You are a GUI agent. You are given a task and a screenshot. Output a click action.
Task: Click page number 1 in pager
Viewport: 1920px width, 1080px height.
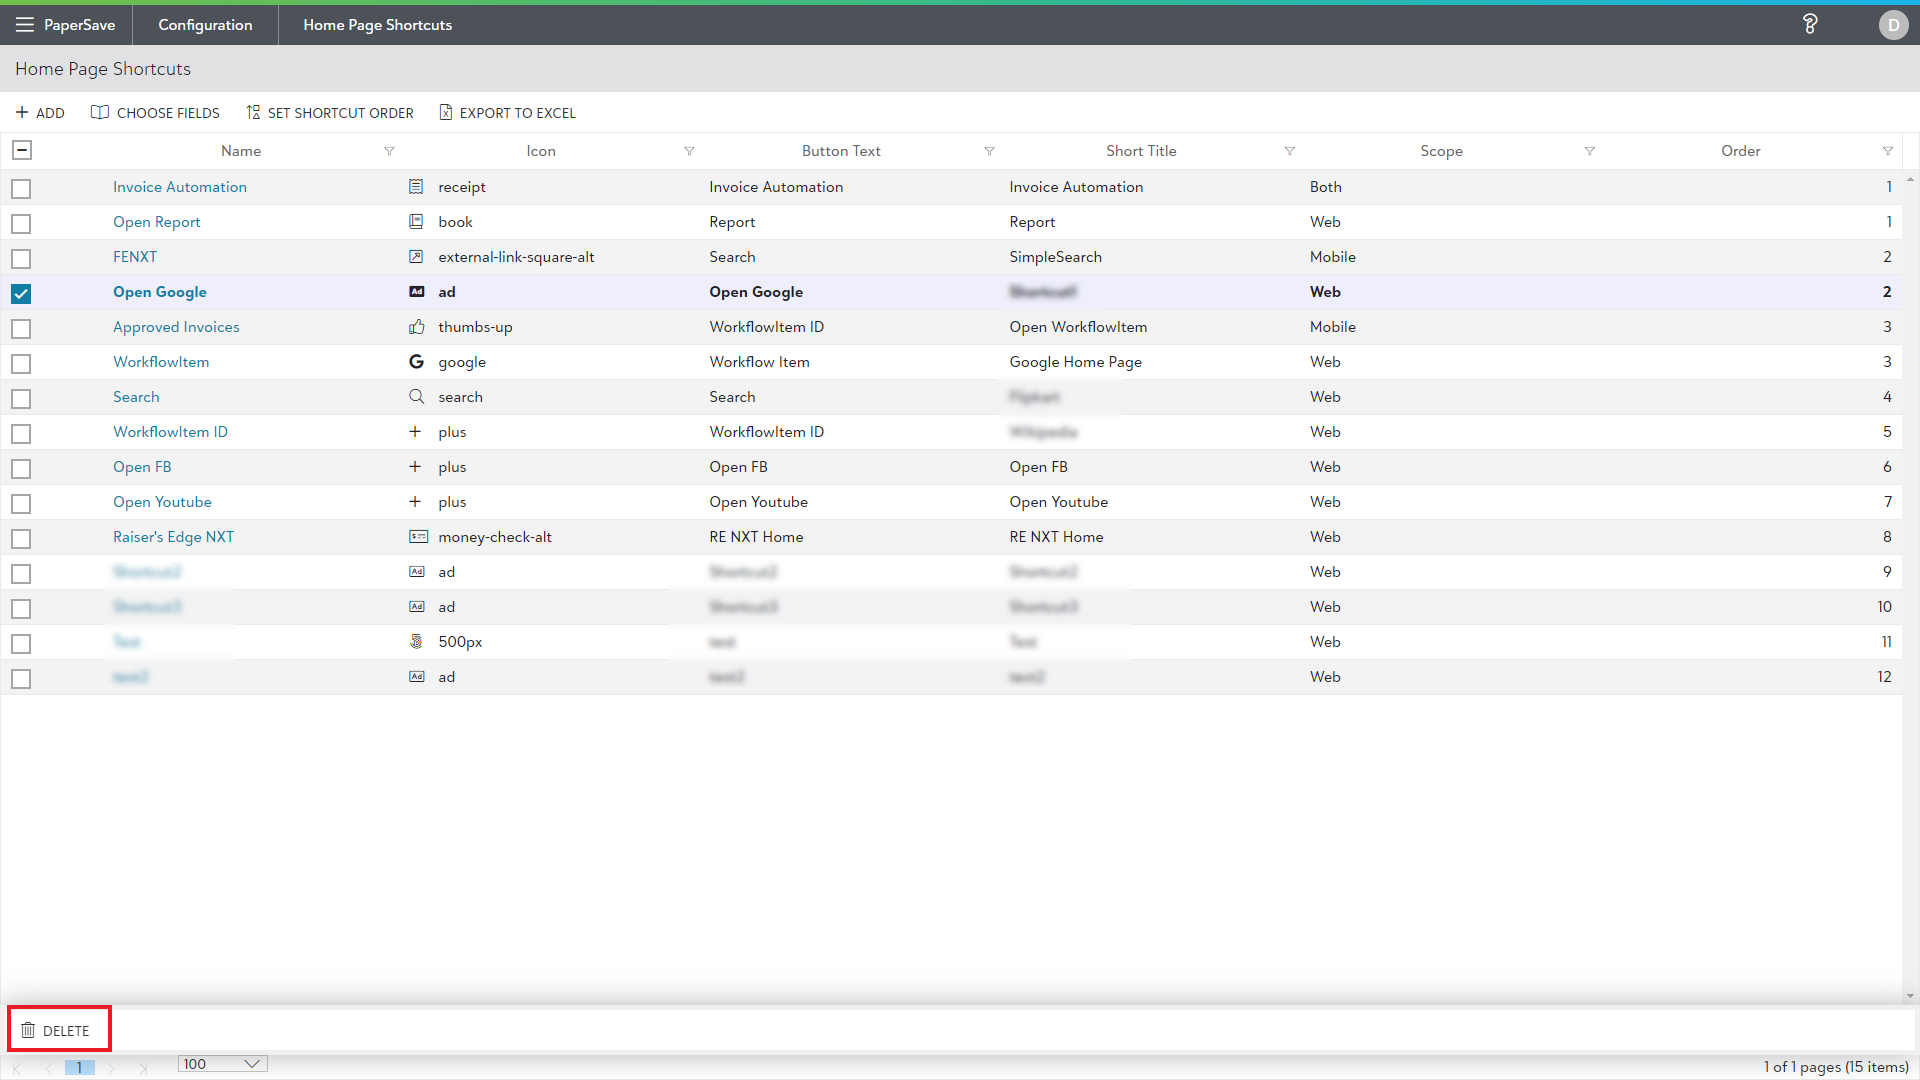pos(79,1067)
